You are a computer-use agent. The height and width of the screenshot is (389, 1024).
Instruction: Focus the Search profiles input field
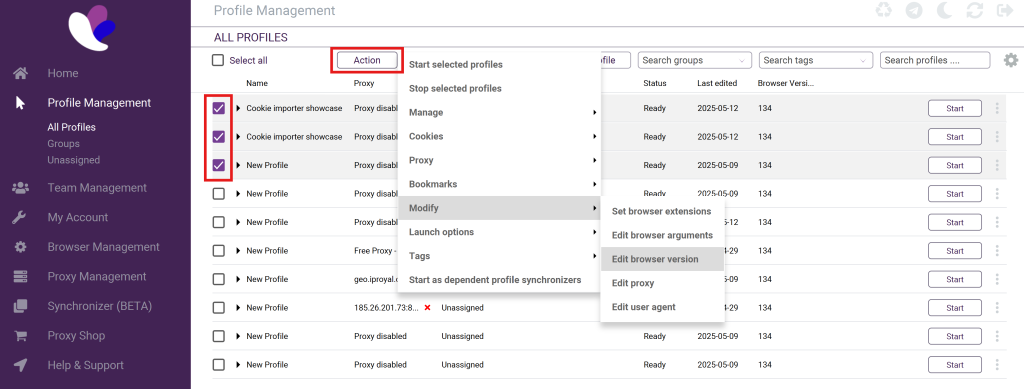[935, 60]
